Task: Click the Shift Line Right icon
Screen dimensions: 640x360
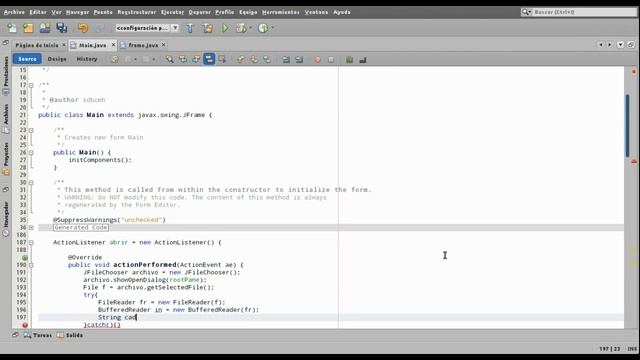Action: pos(299,60)
